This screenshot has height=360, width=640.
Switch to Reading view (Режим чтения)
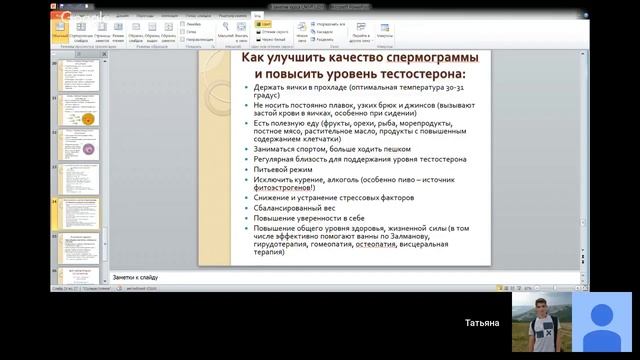click(118, 32)
